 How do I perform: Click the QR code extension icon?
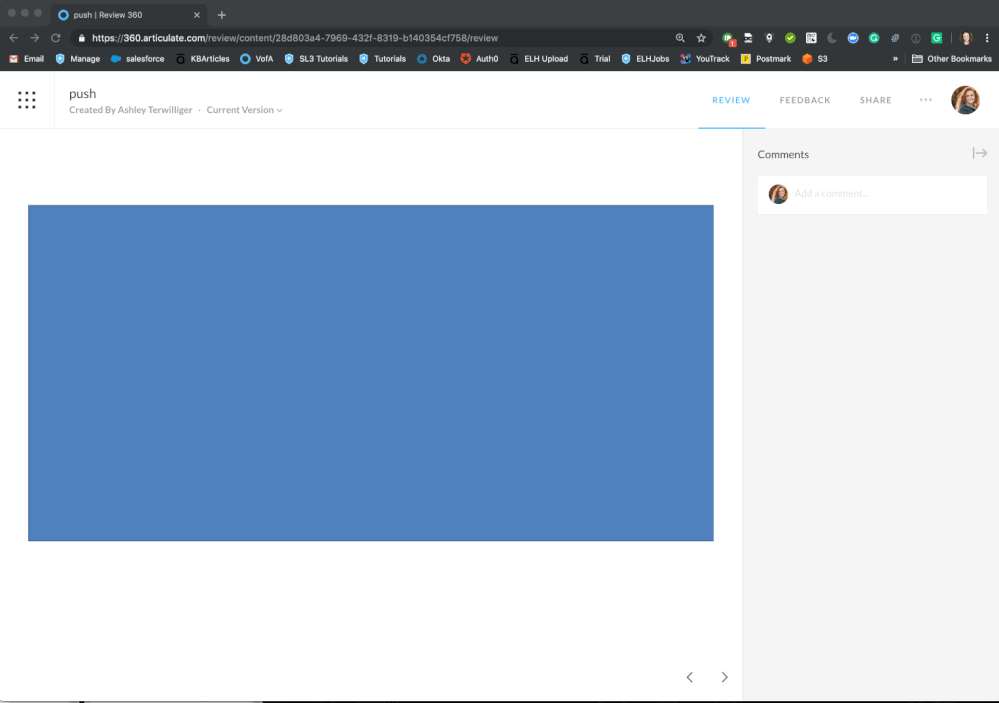811,38
